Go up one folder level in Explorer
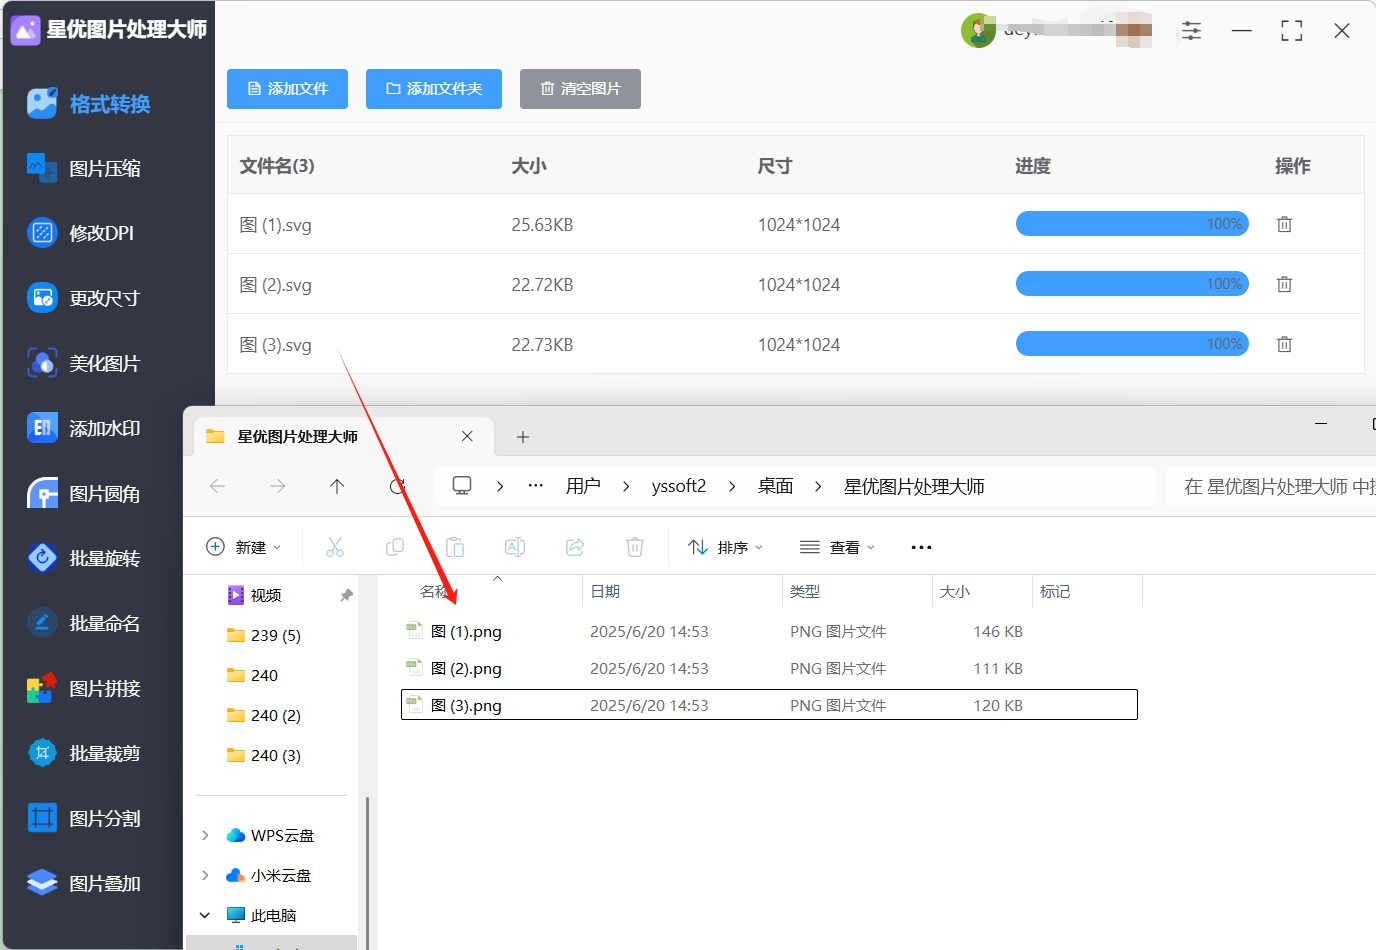The width and height of the screenshot is (1376, 950). point(337,486)
